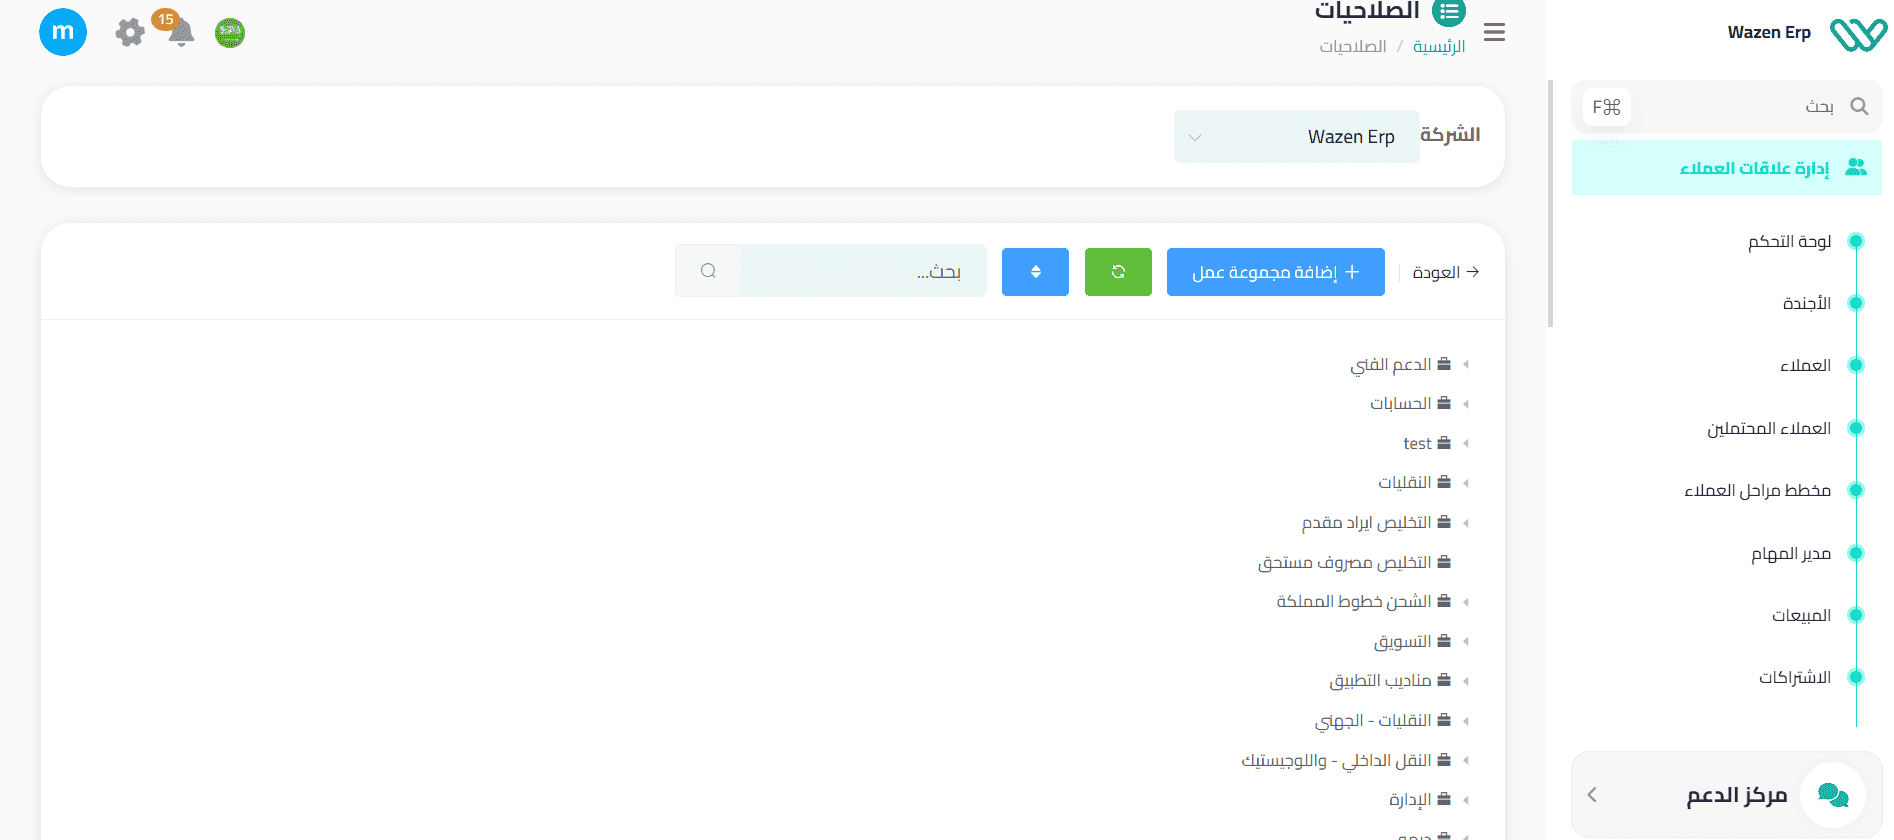Toggle sidebar with hamburger menu icon
The width and height of the screenshot is (1894, 840).
click(x=1494, y=32)
